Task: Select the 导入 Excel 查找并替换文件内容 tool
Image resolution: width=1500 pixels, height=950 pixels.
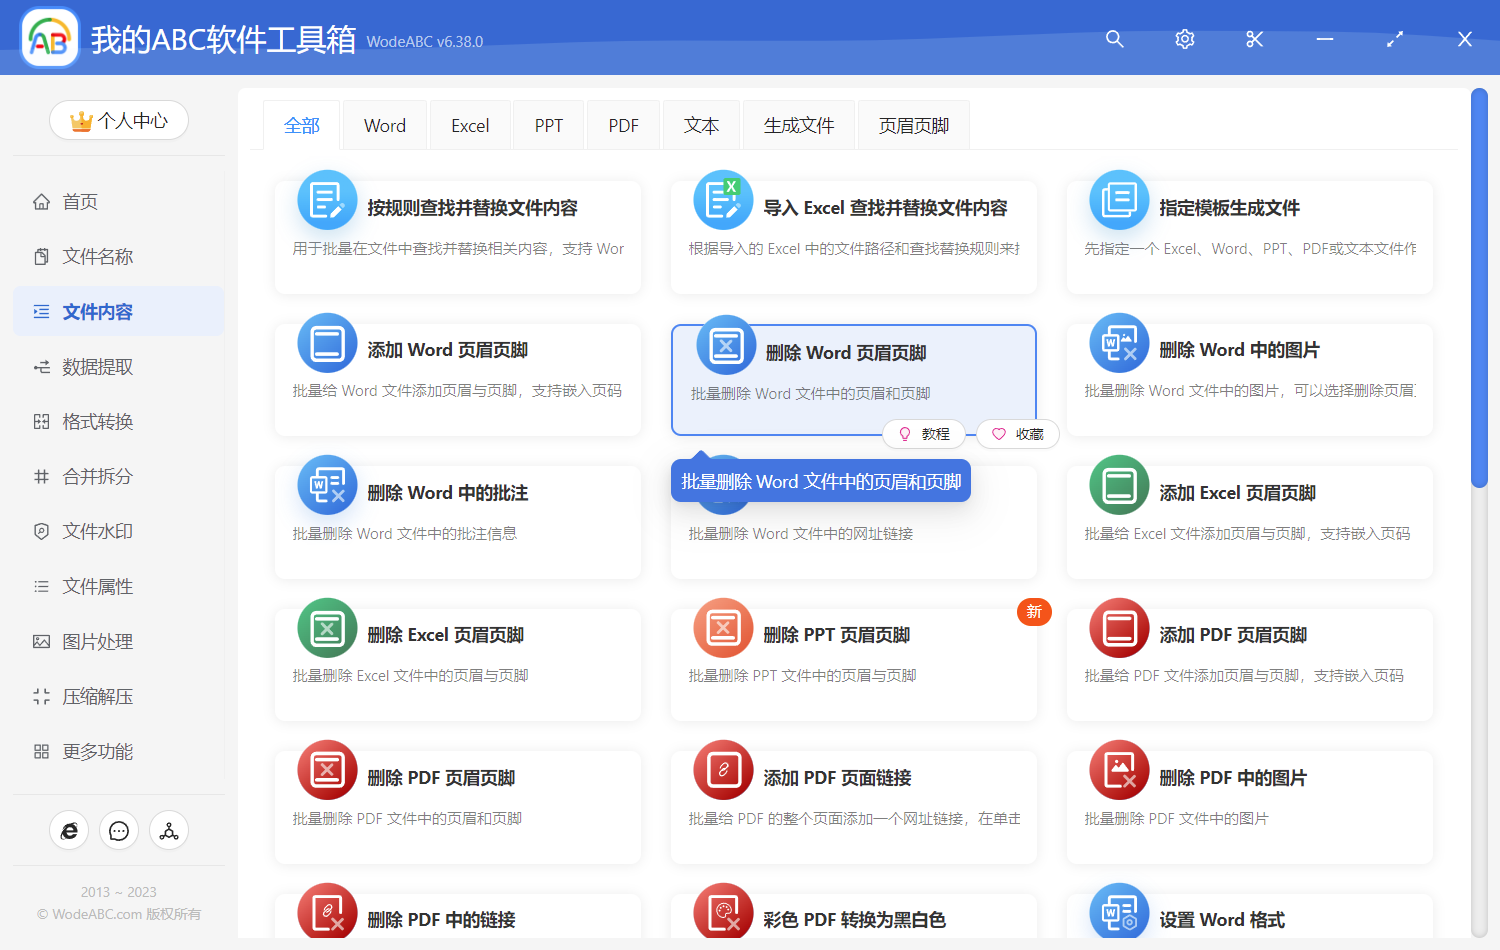Action: pyautogui.click(x=854, y=208)
